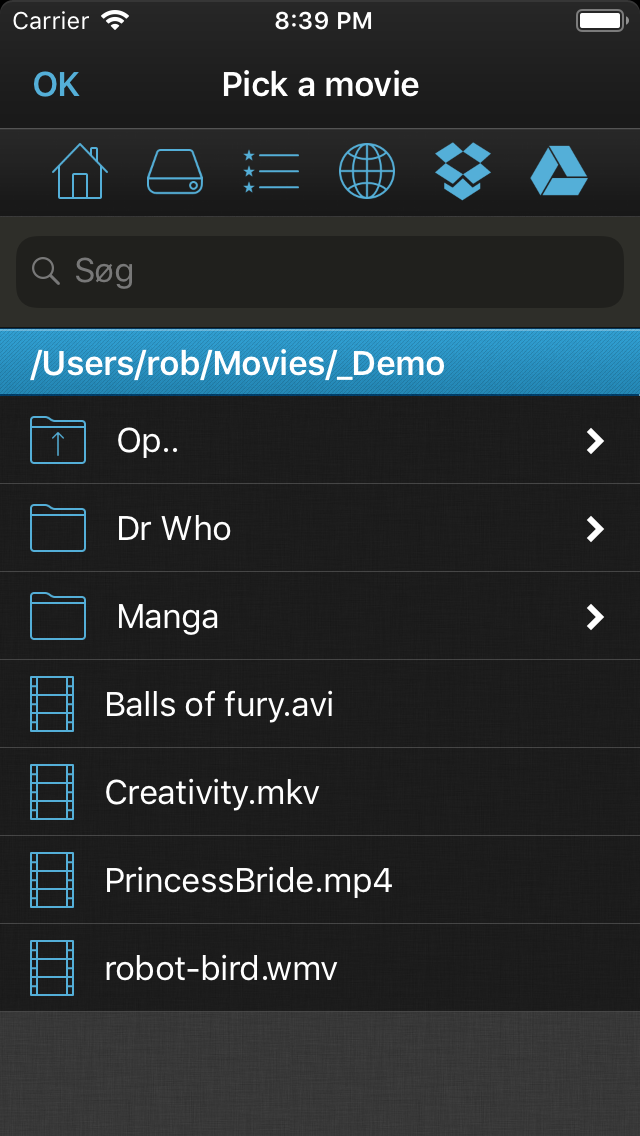640x1136 pixels.
Task: Select Balls of fury.avi
Action: coord(219,705)
